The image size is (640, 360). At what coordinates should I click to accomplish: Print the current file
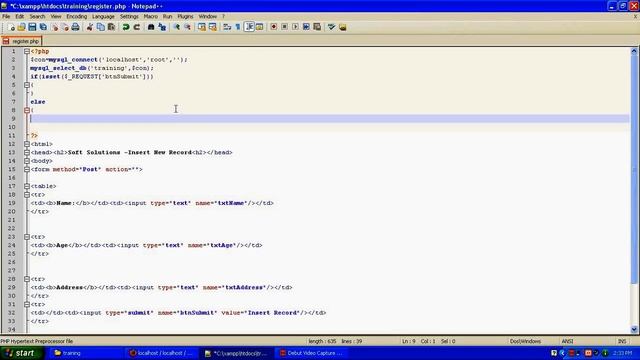tap(76, 27)
